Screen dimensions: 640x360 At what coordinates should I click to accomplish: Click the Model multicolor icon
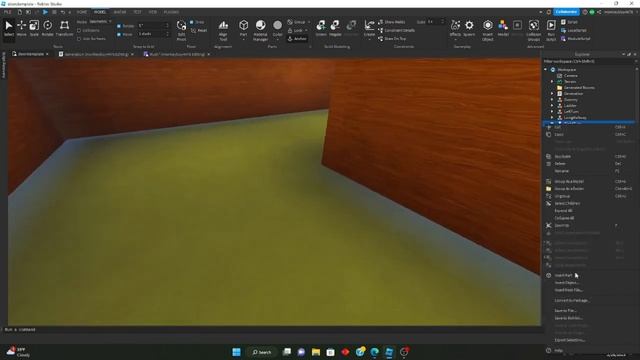(503, 29)
